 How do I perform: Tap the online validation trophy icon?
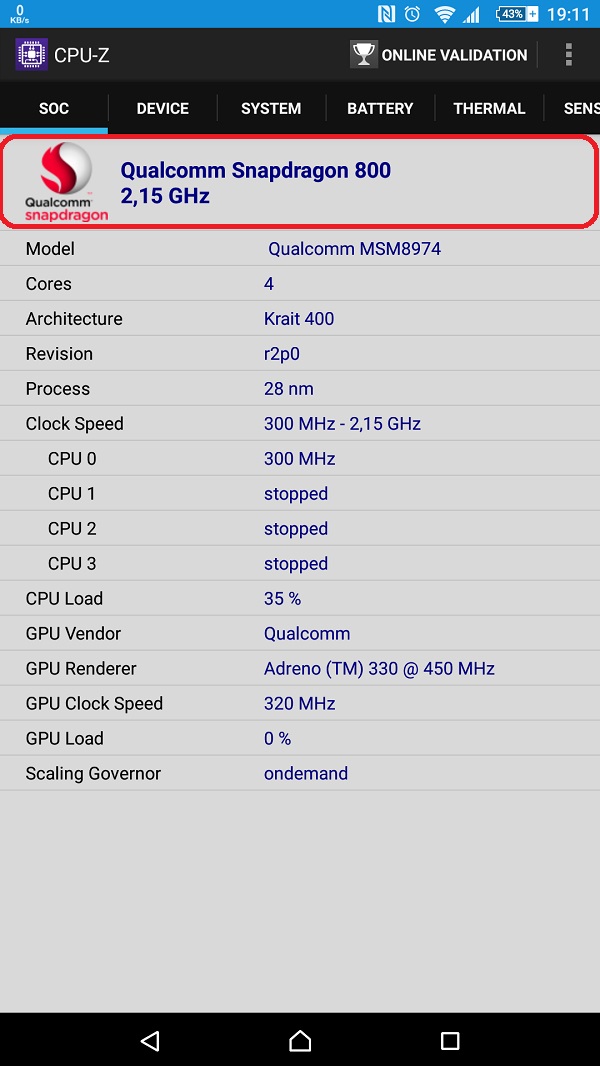click(x=363, y=55)
